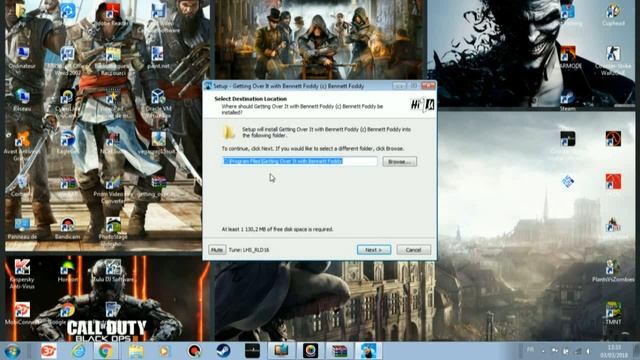
Task: Open the Panneau de configuration icon
Action: tap(22, 228)
